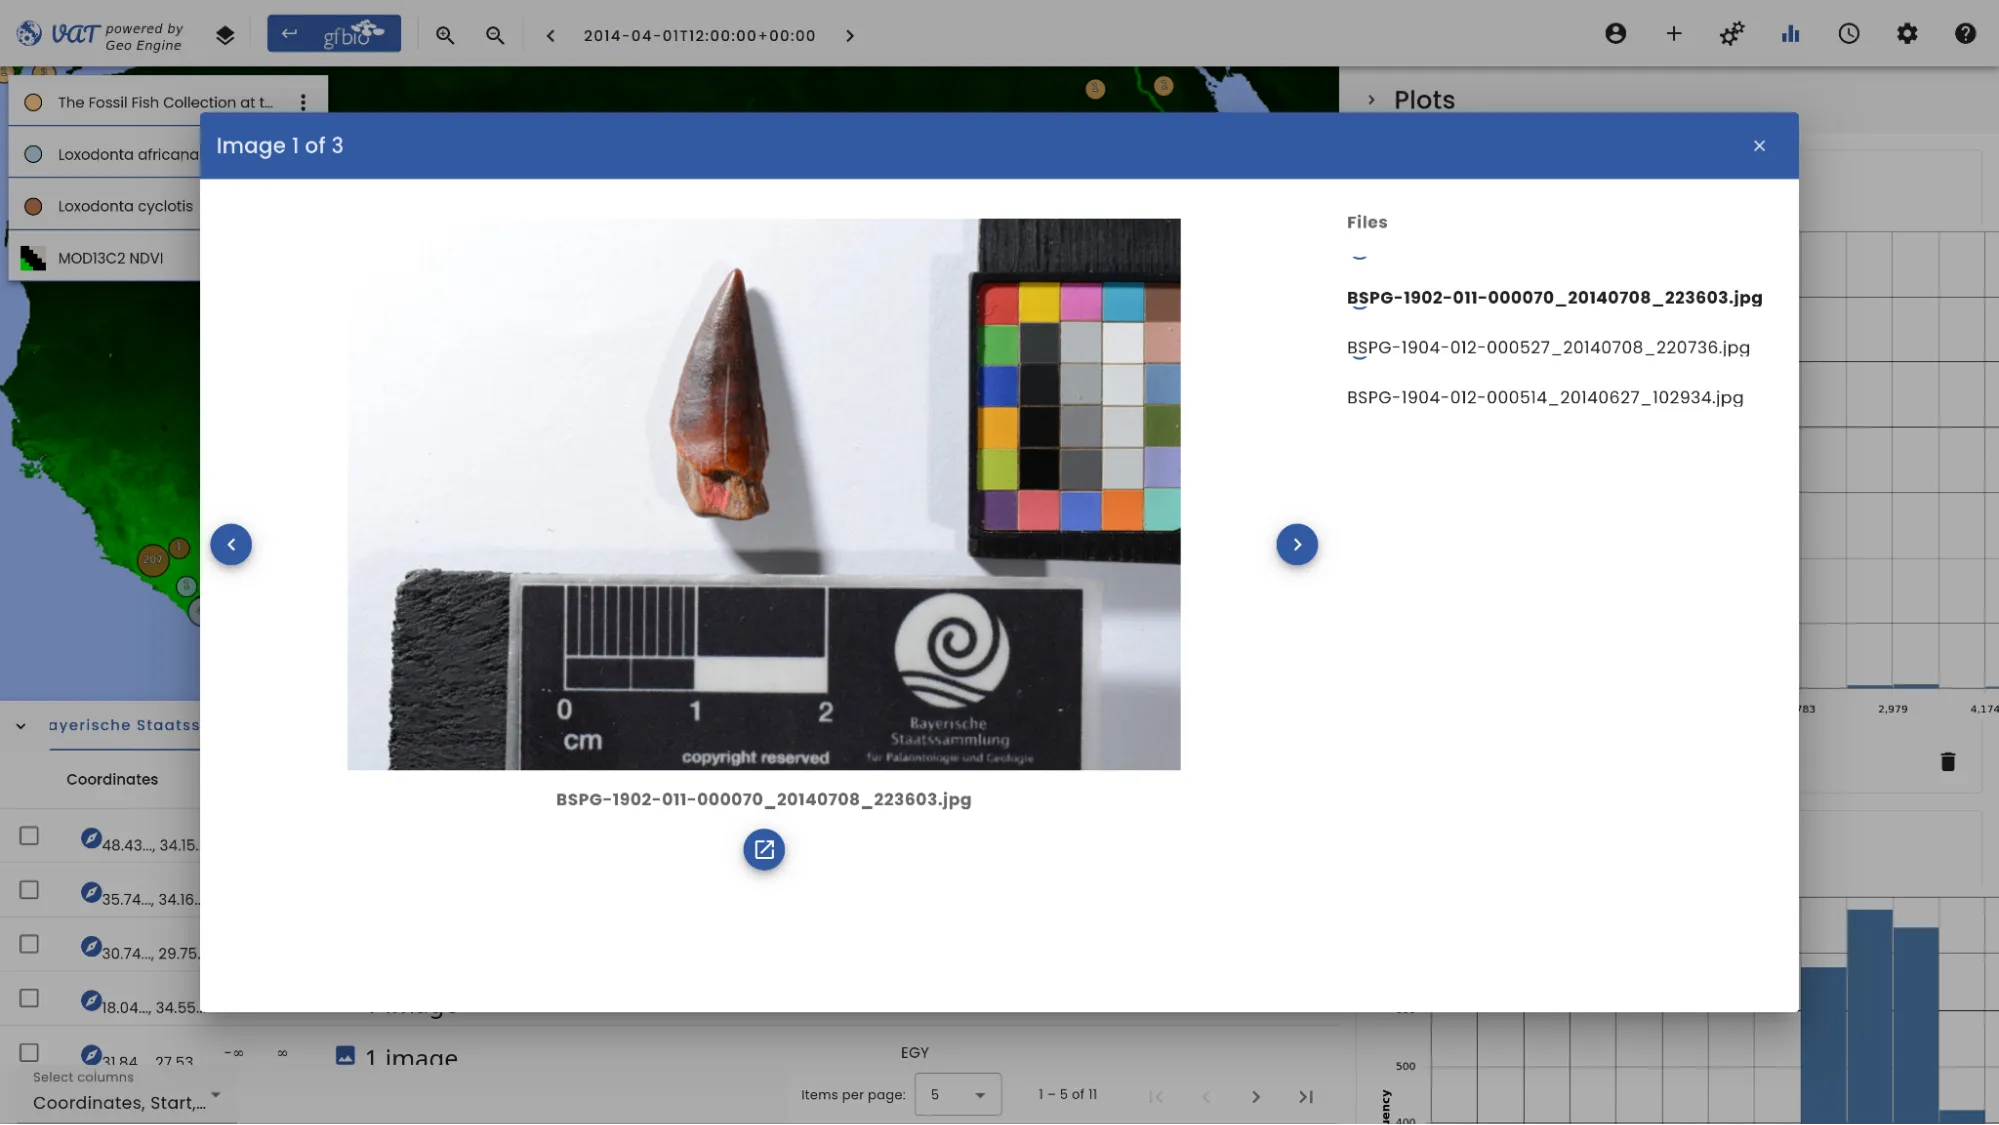This screenshot has width=1999, height=1125.
Task: Open image in new tab icon
Action: pos(764,849)
